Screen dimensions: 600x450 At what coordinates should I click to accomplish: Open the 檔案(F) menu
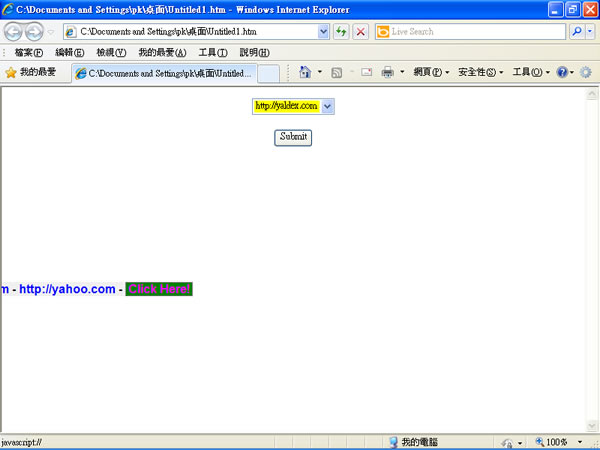pos(29,52)
